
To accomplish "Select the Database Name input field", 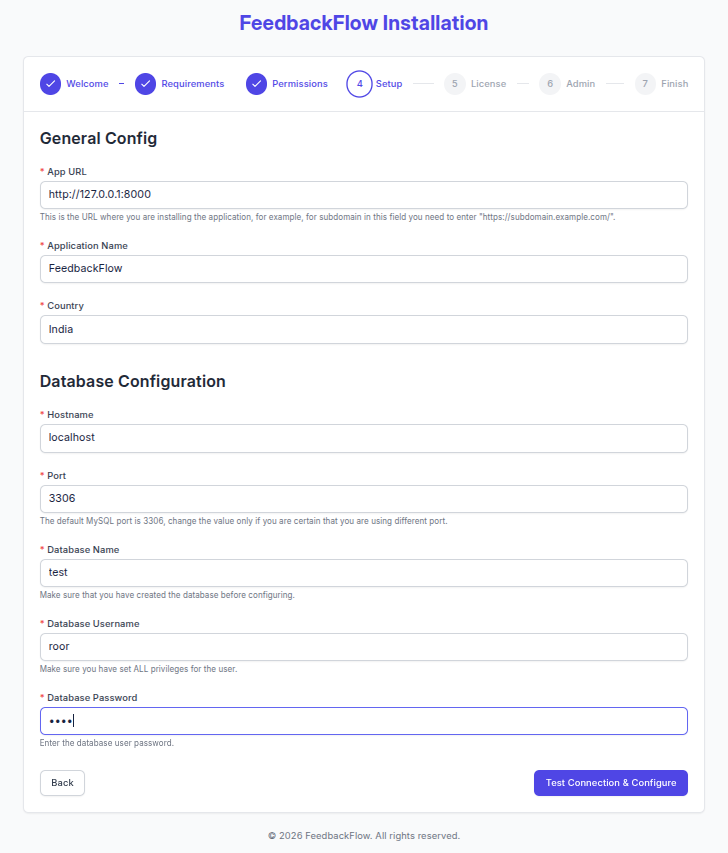I will (x=364, y=572).
